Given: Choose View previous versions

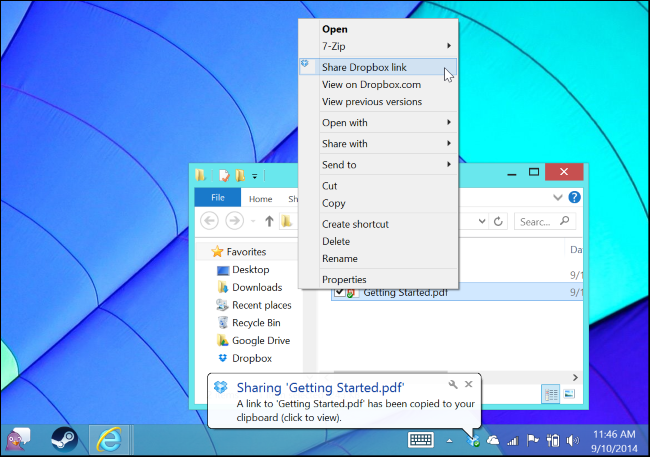Looking at the screenshot, I should point(378,102).
